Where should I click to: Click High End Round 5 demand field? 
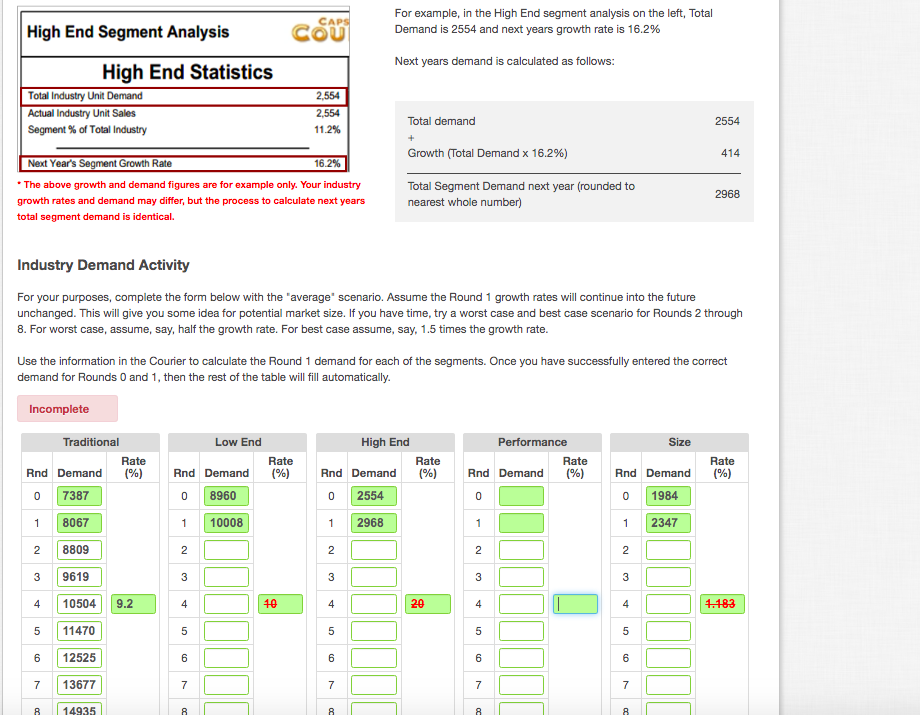[374, 630]
